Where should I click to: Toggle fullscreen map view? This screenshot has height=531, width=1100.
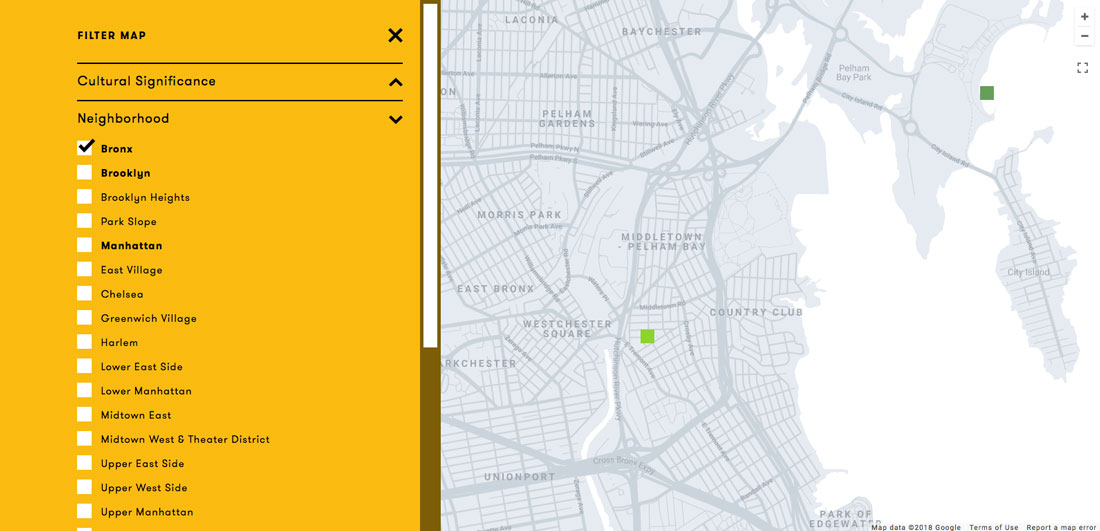tap(1082, 68)
